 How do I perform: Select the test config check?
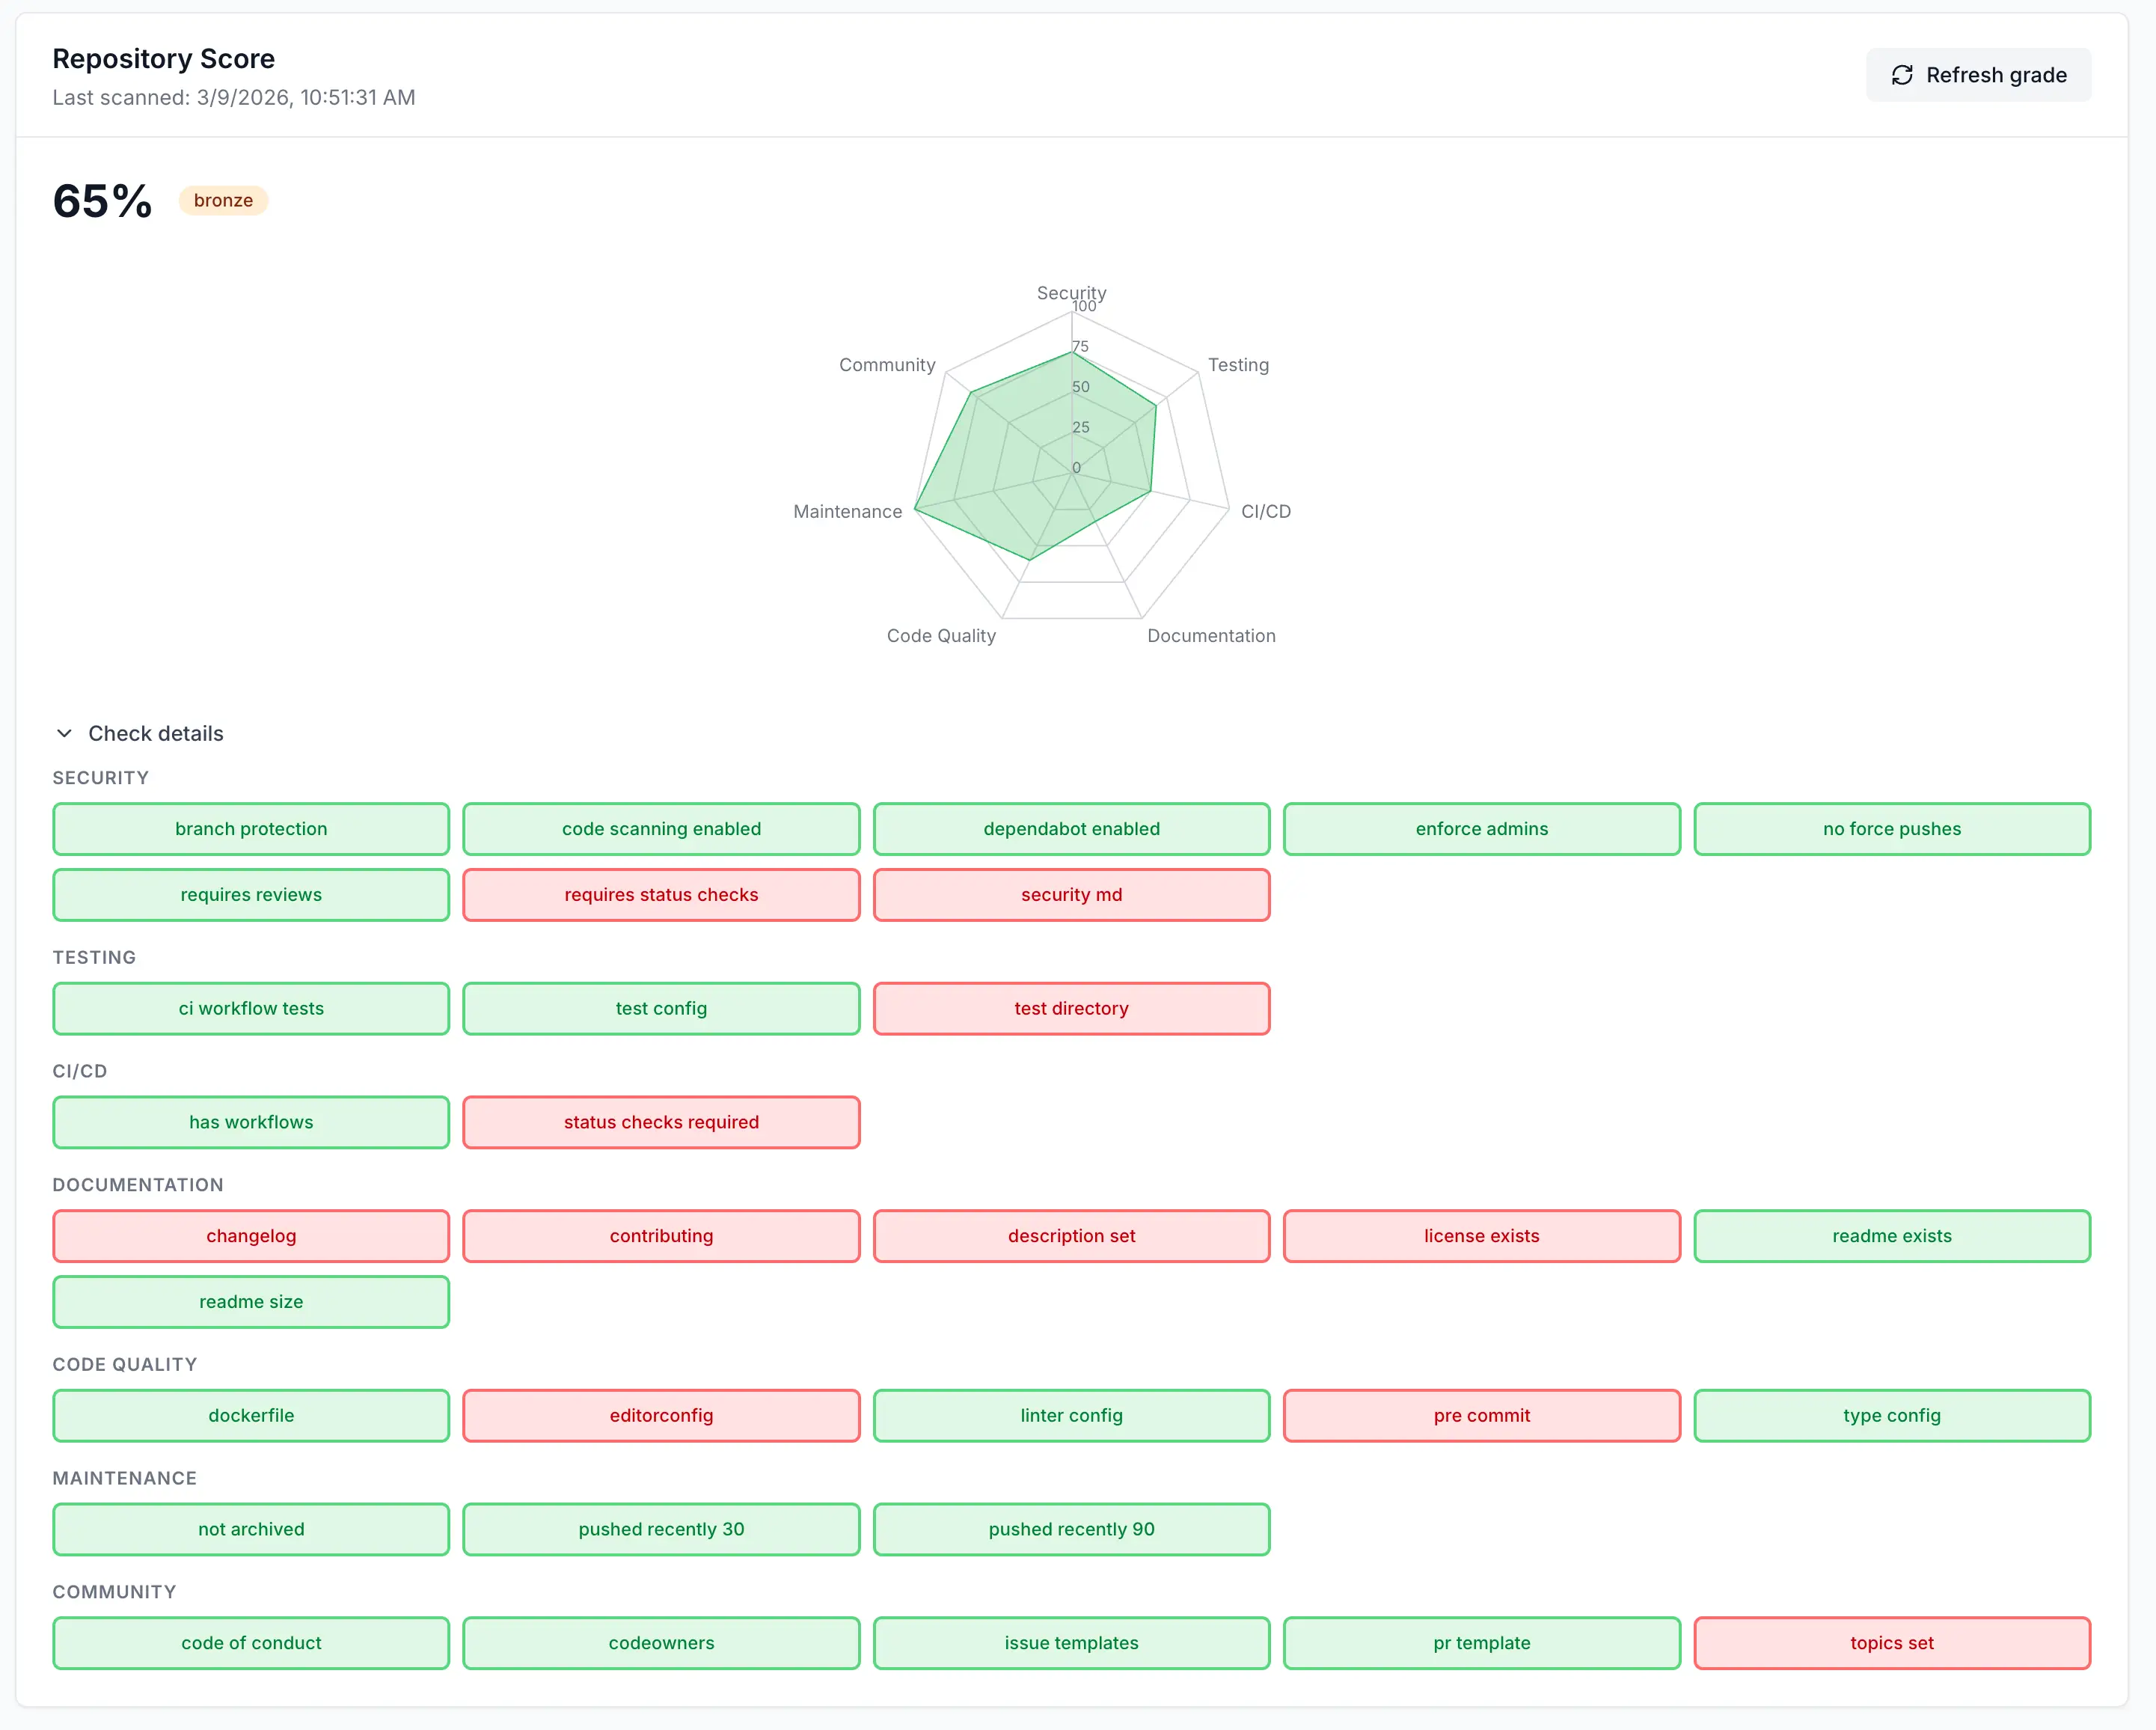(x=661, y=1009)
